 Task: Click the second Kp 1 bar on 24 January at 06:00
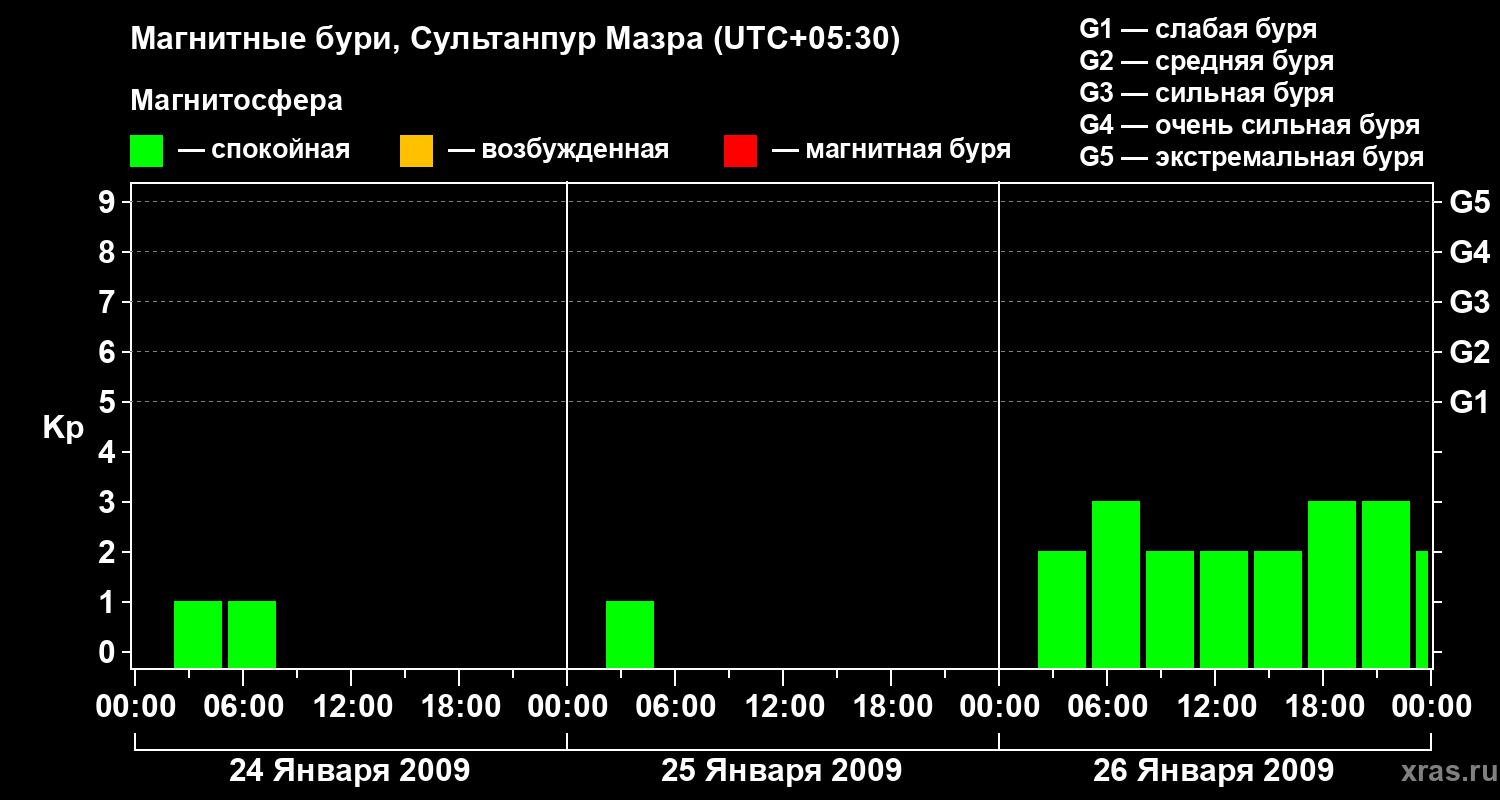coord(252,634)
